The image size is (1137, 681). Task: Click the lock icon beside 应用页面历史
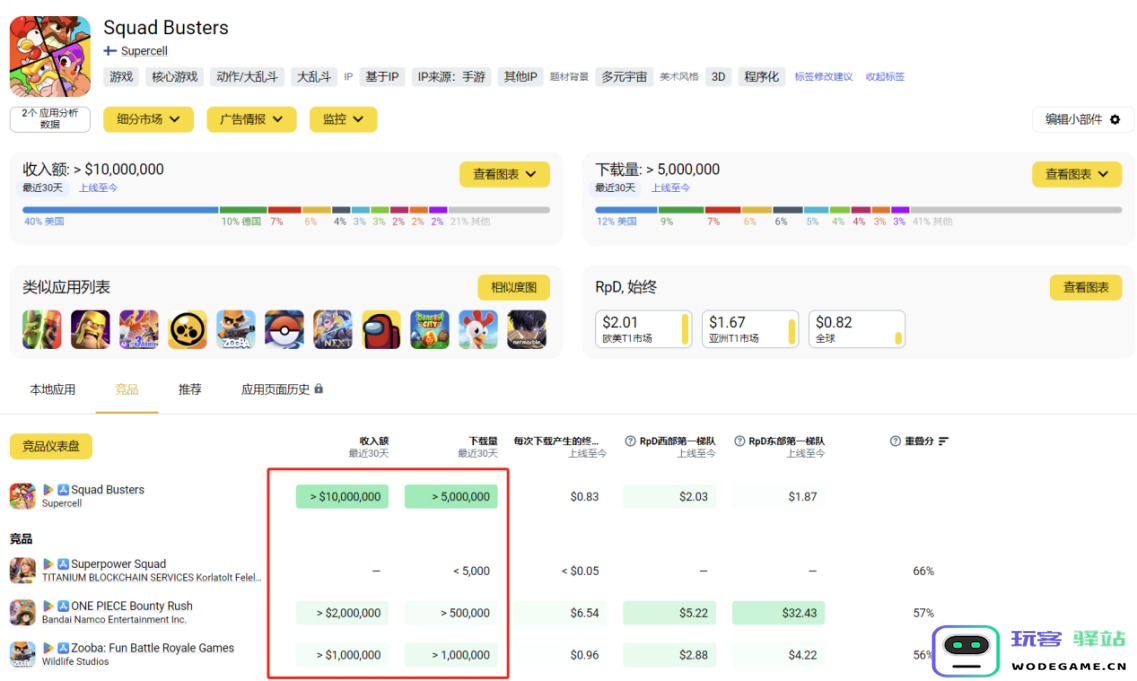pos(318,389)
